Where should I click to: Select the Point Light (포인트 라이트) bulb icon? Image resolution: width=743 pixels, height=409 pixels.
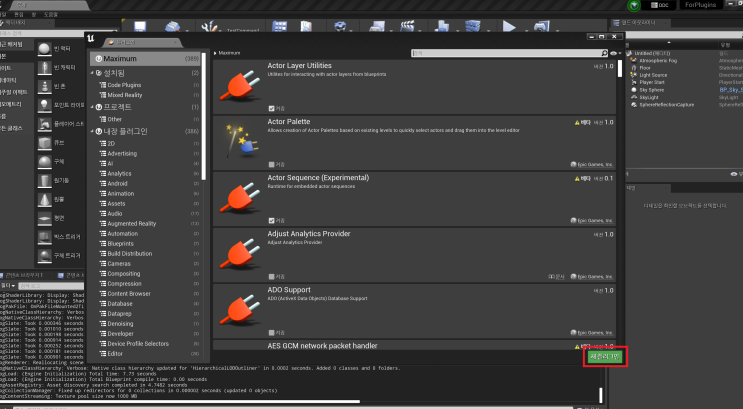tap(45, 105)
